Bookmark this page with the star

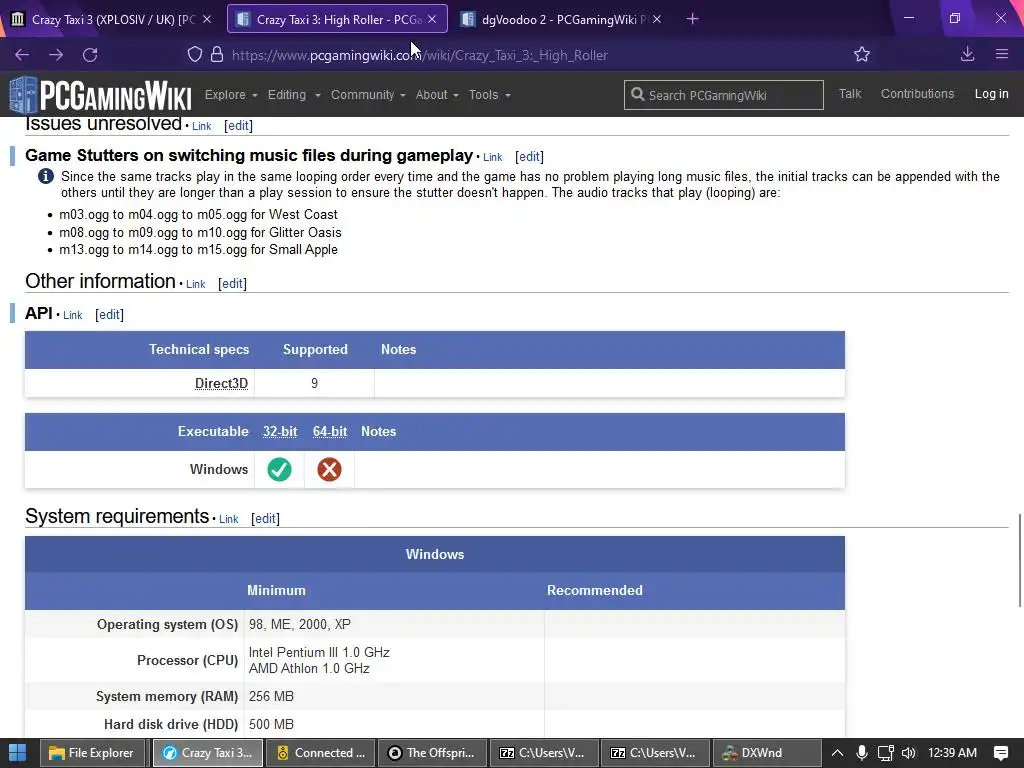pos(862,55)
